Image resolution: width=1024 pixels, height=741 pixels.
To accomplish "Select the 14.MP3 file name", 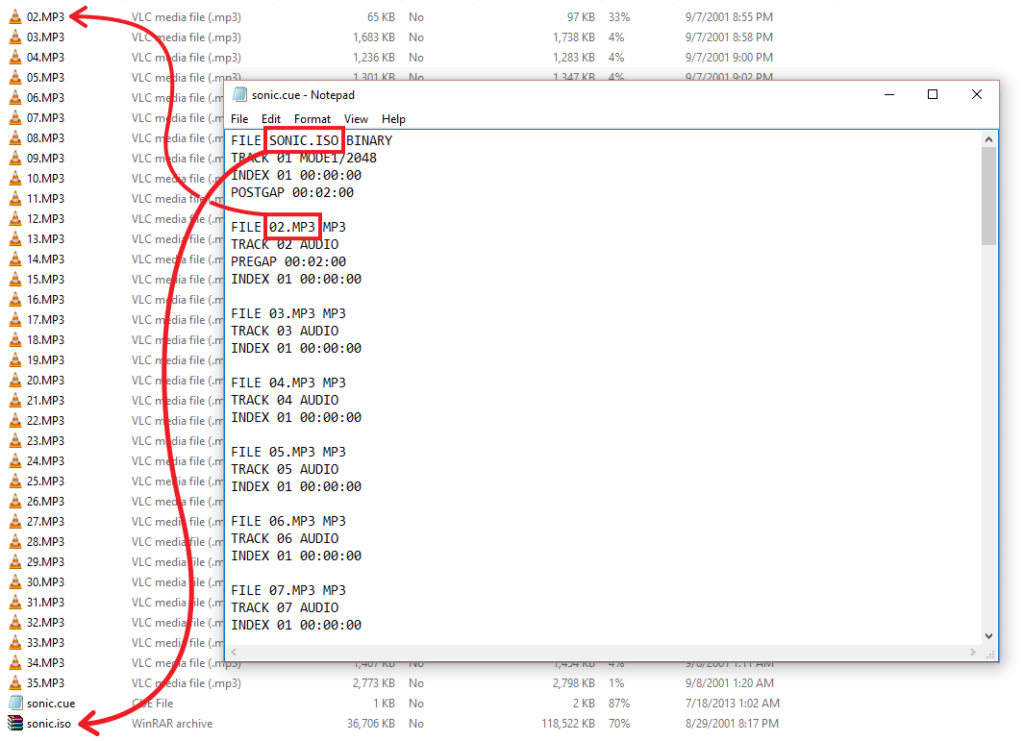I will coord(46,259).
